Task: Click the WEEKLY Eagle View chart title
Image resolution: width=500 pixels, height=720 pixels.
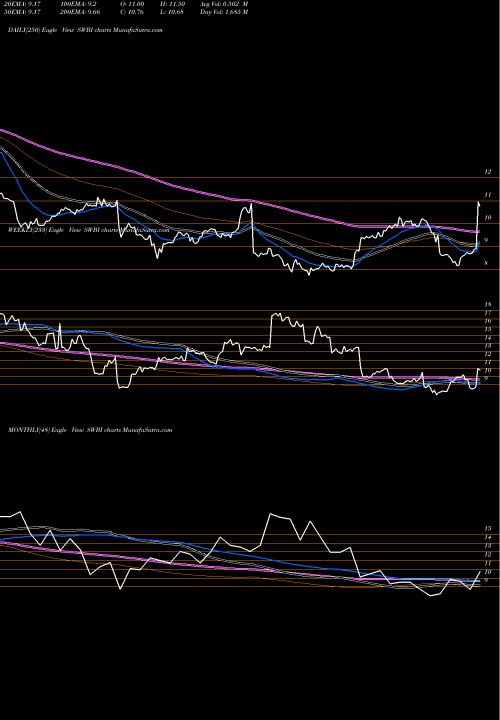Action: pos(89,230)
